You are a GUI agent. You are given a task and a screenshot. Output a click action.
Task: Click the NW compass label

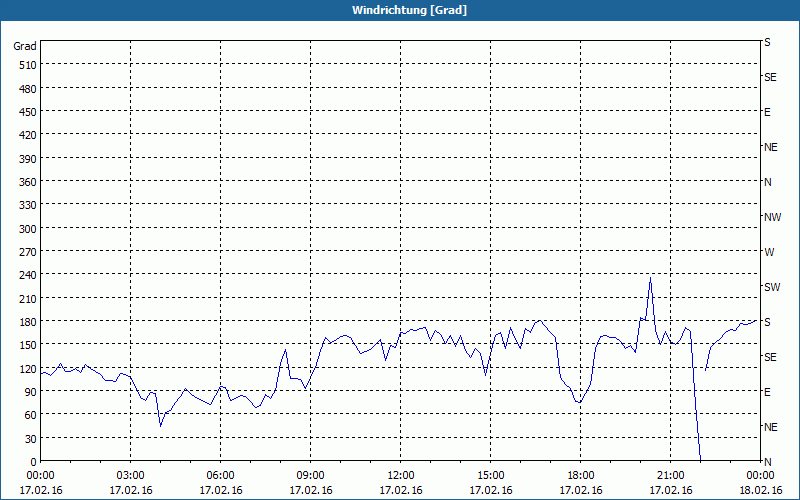[772, 217]
